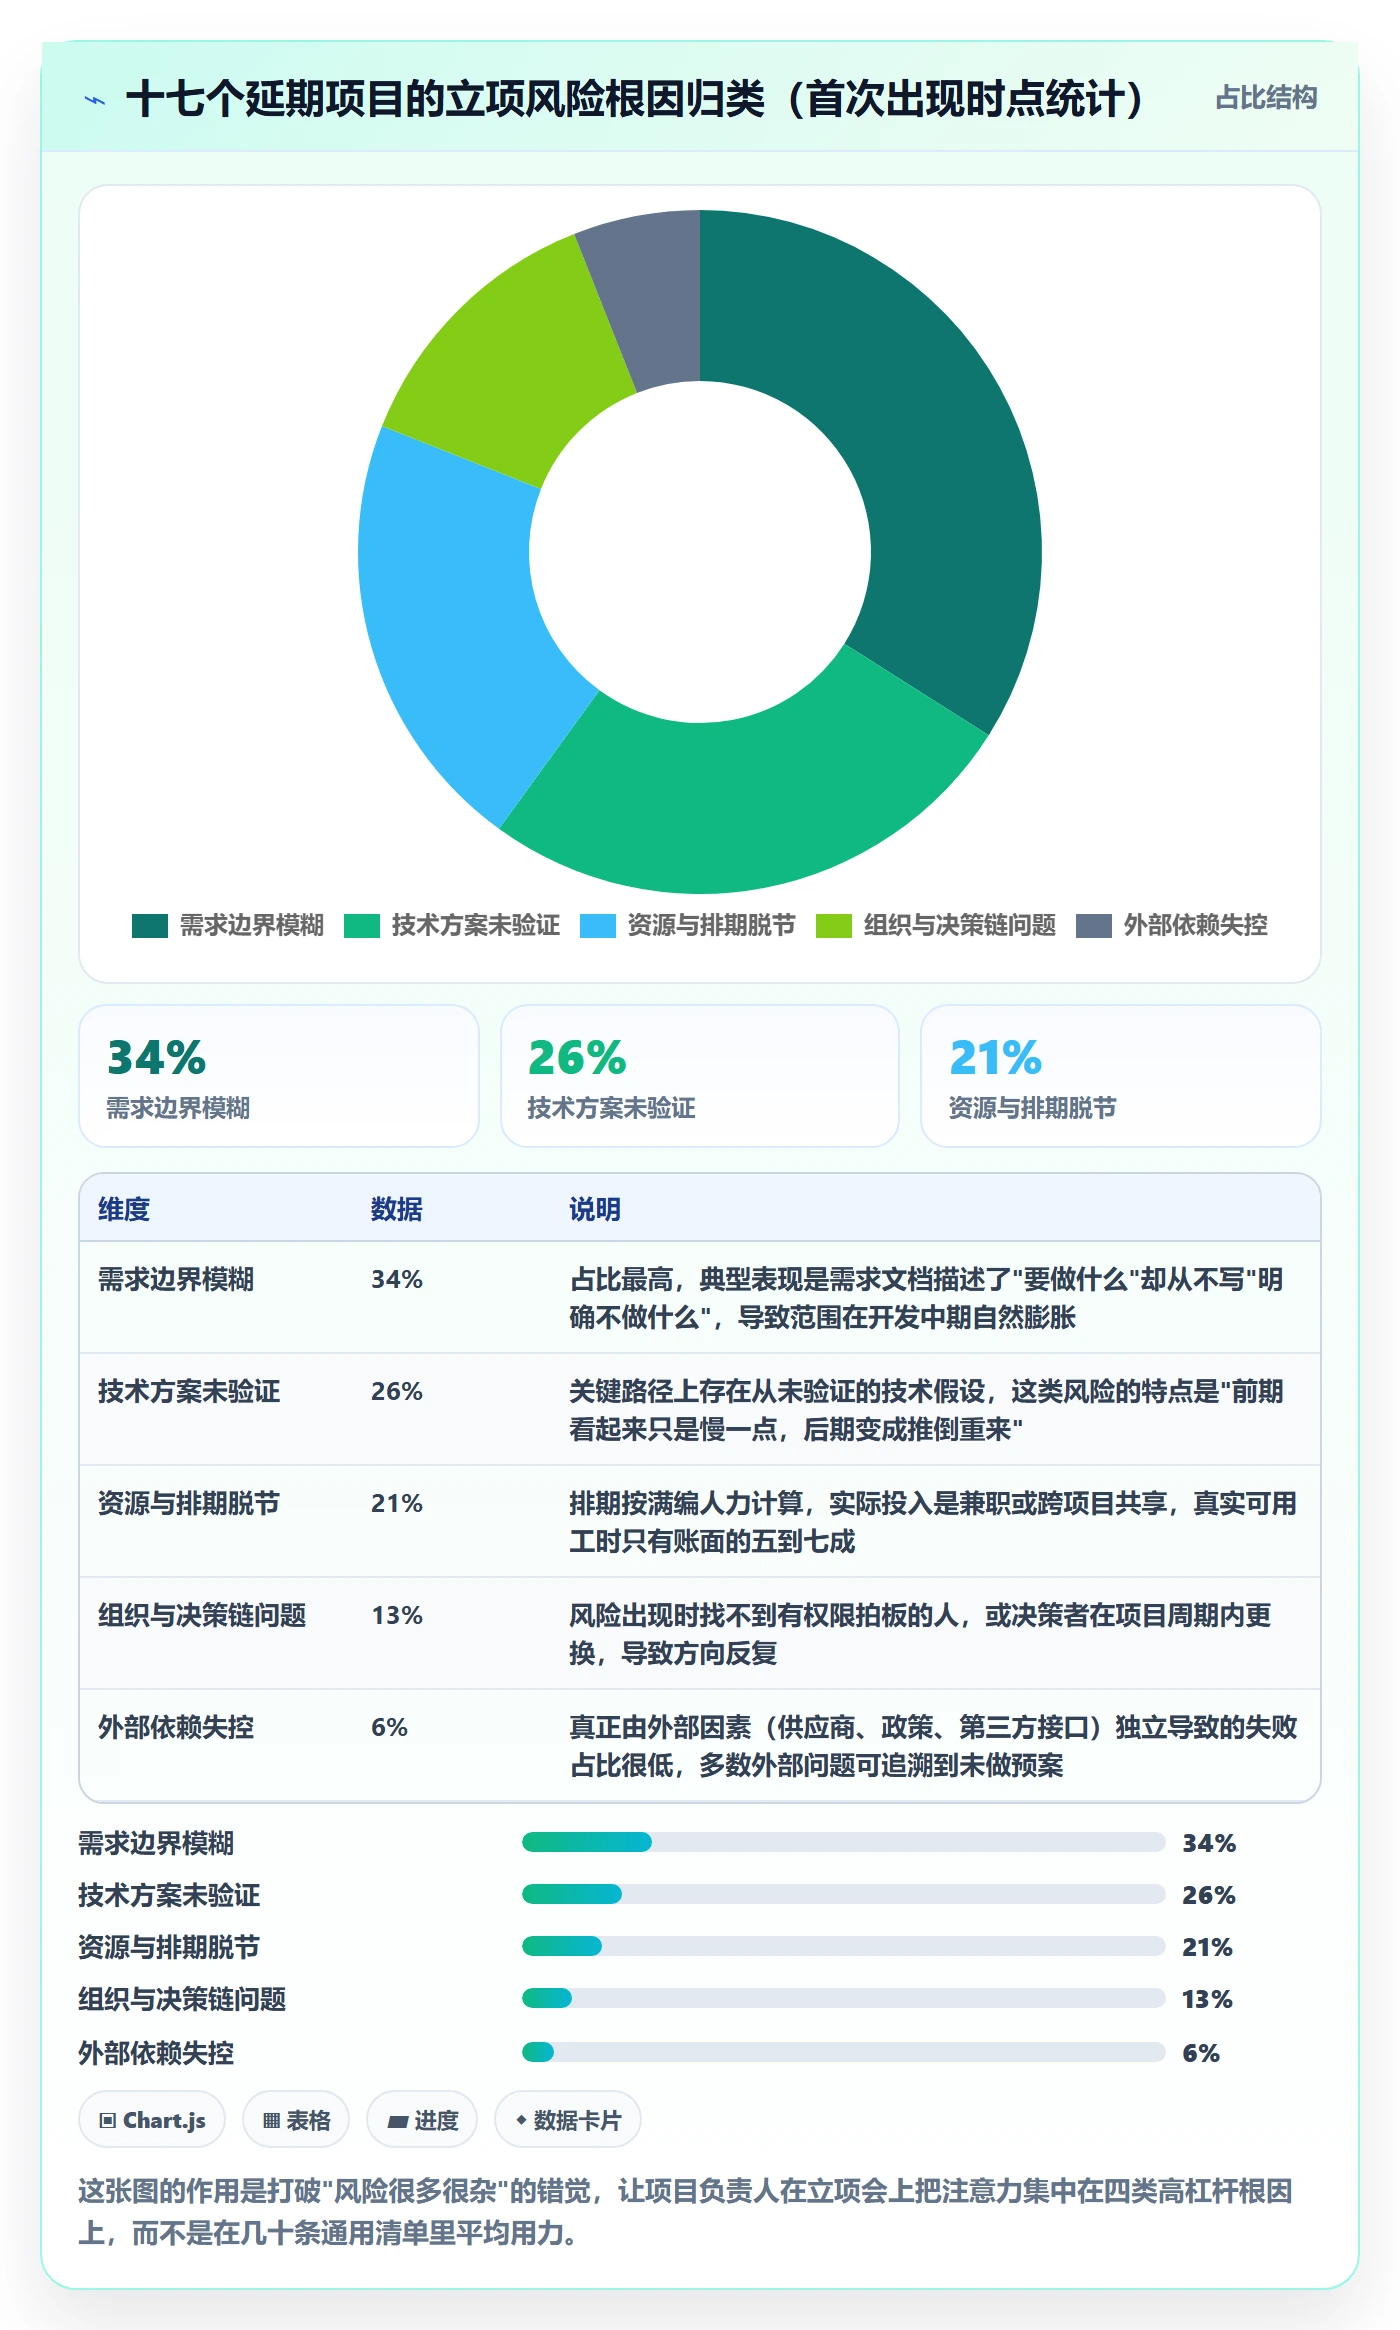The height and width of the screenshot is (2330, 1400).
Task: Click table cell 需求边界模糊
Action: 176,1279
